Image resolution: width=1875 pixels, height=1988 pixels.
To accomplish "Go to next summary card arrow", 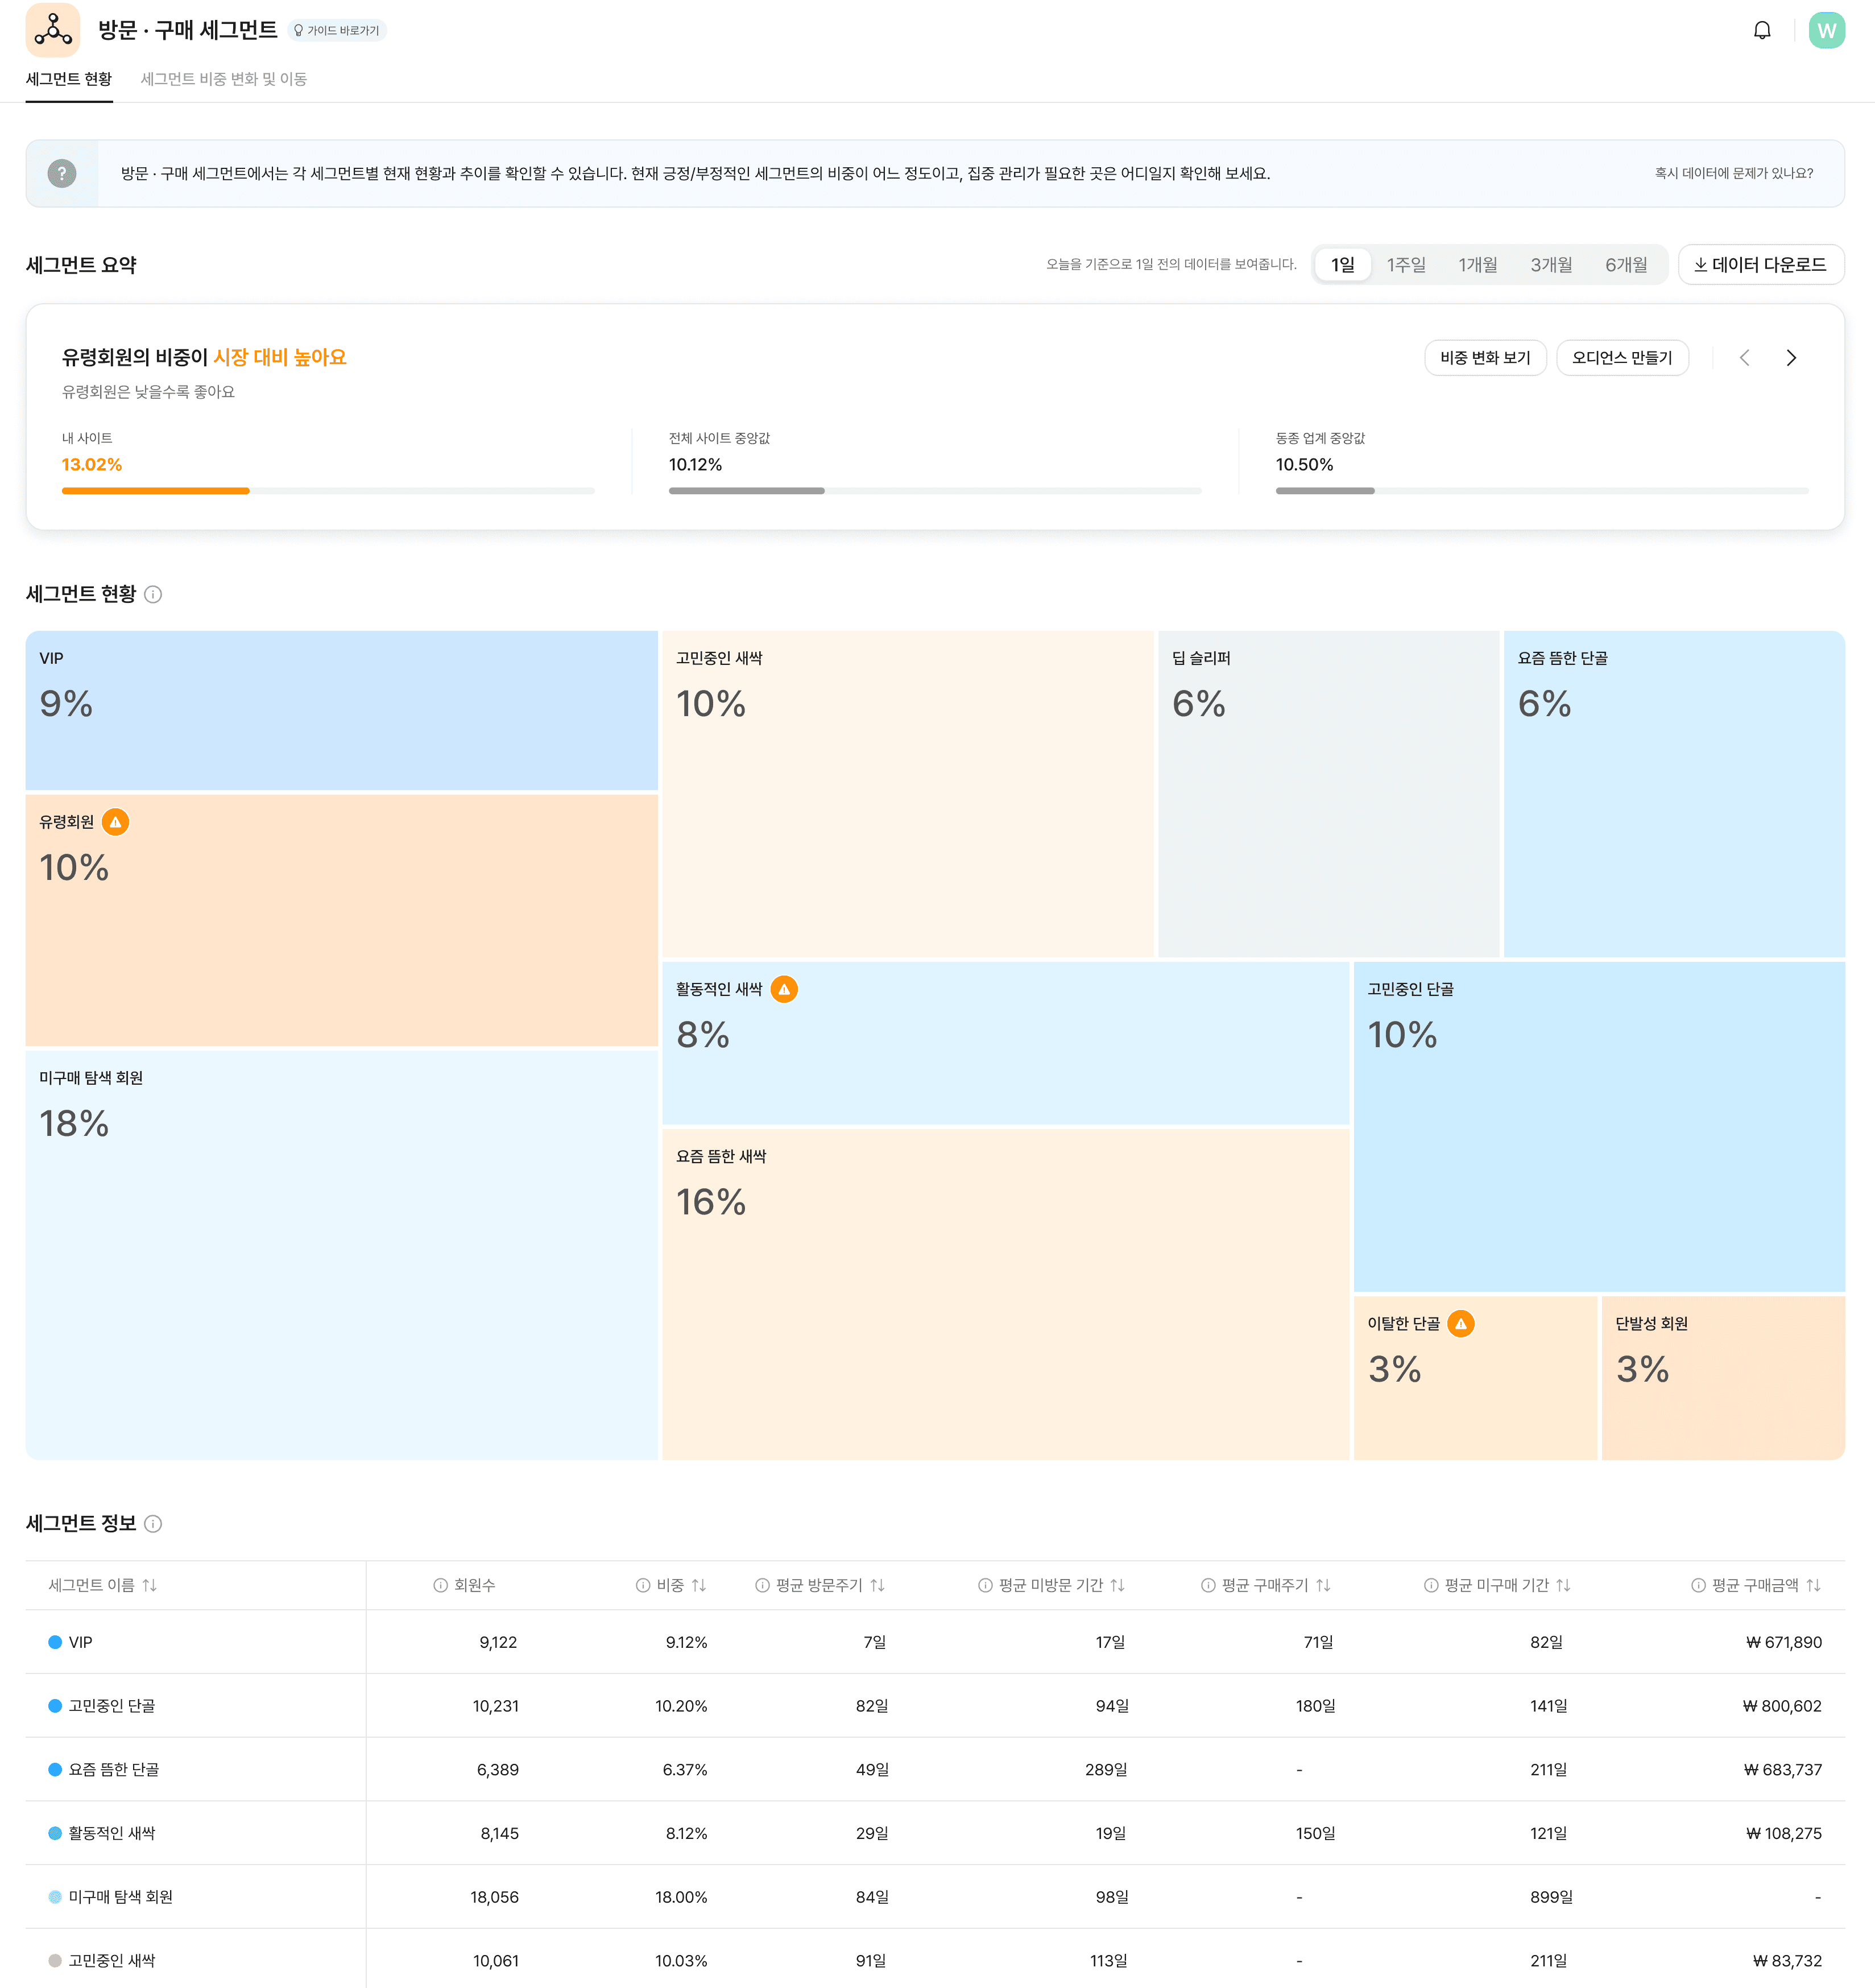I will tap(1791, 357).
